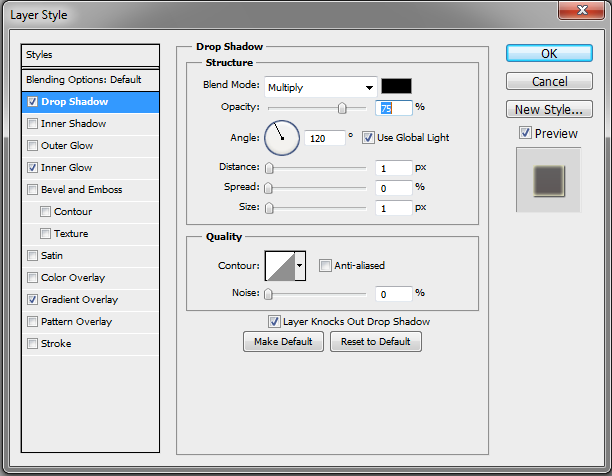Click the Opacity slider handle
The width and height of the screenshot is (612, 476).
[x=342, y=108]
